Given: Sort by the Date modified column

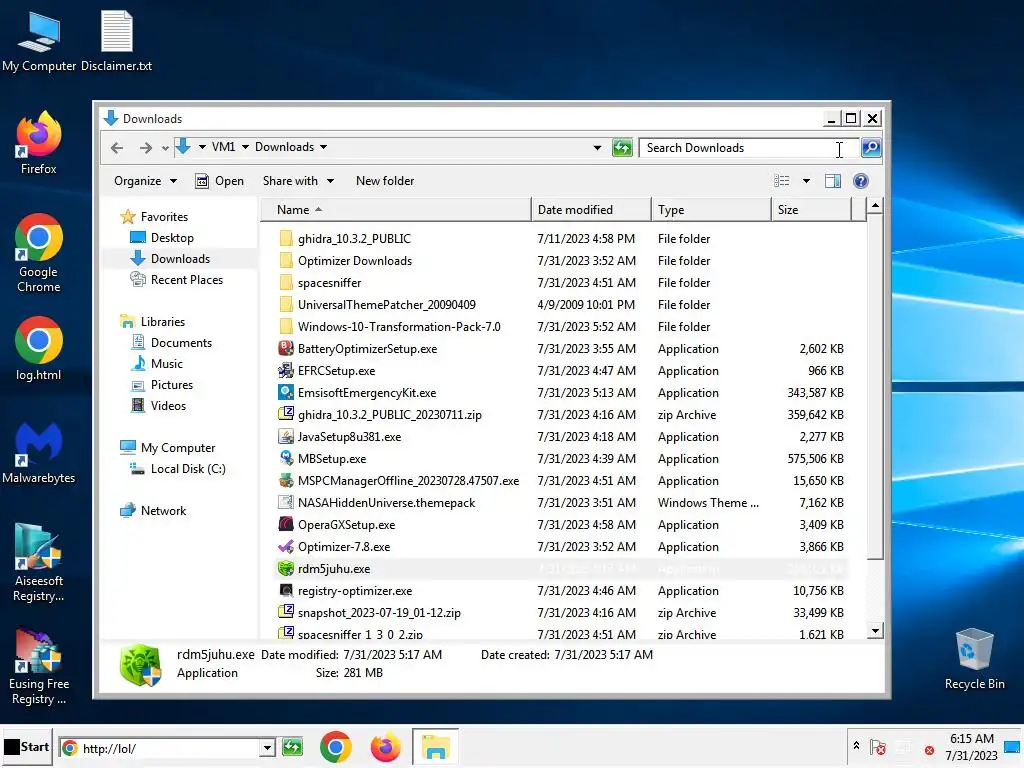Looking at the screenshot, I should (x=591, y=210).
